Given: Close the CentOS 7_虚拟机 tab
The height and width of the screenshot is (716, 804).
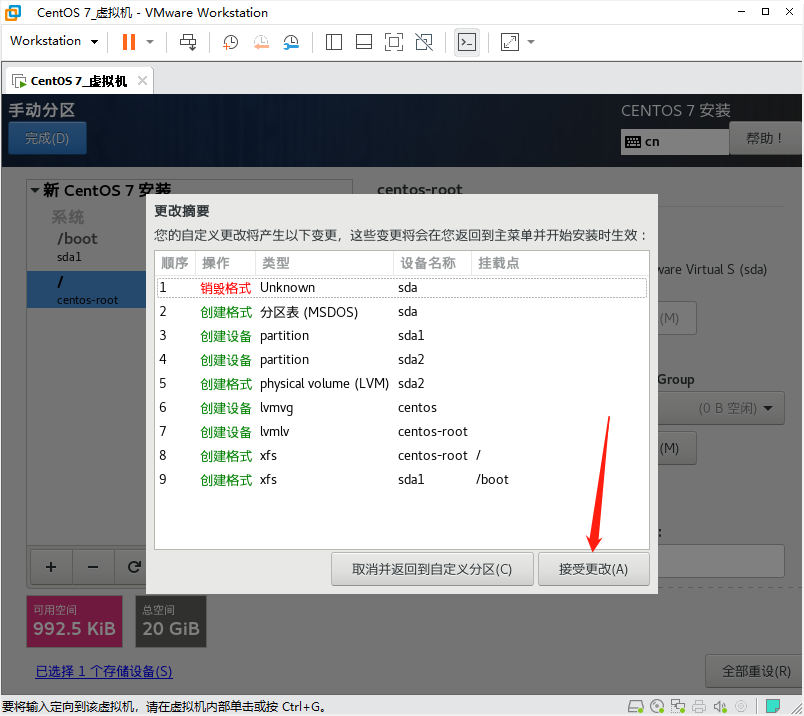Looking at the screenshot, I should click(x=143, y=81).
